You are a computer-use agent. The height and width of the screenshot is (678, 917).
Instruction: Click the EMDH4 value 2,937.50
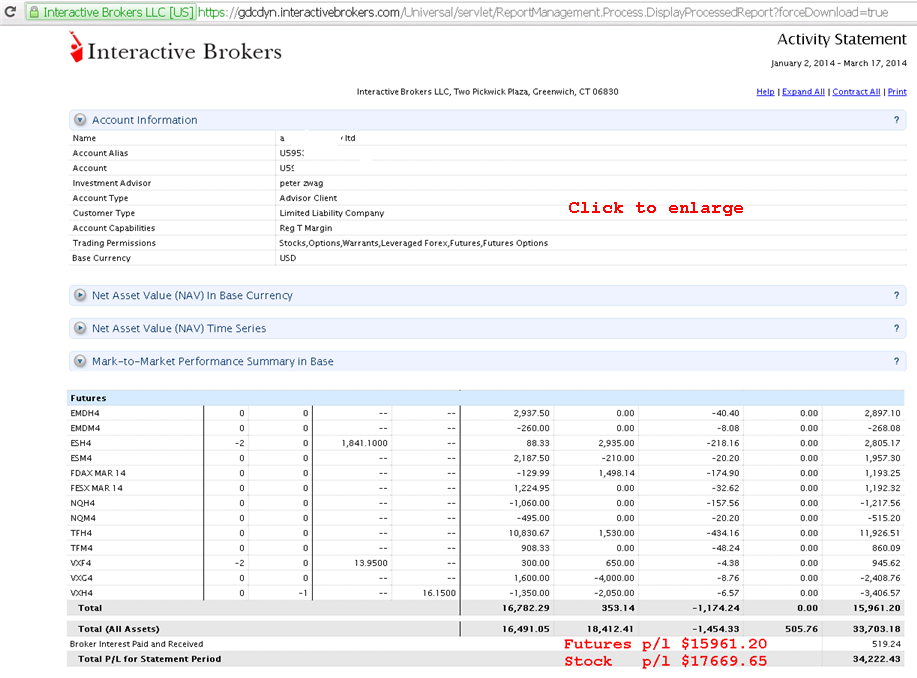click(x=532, y=413)
